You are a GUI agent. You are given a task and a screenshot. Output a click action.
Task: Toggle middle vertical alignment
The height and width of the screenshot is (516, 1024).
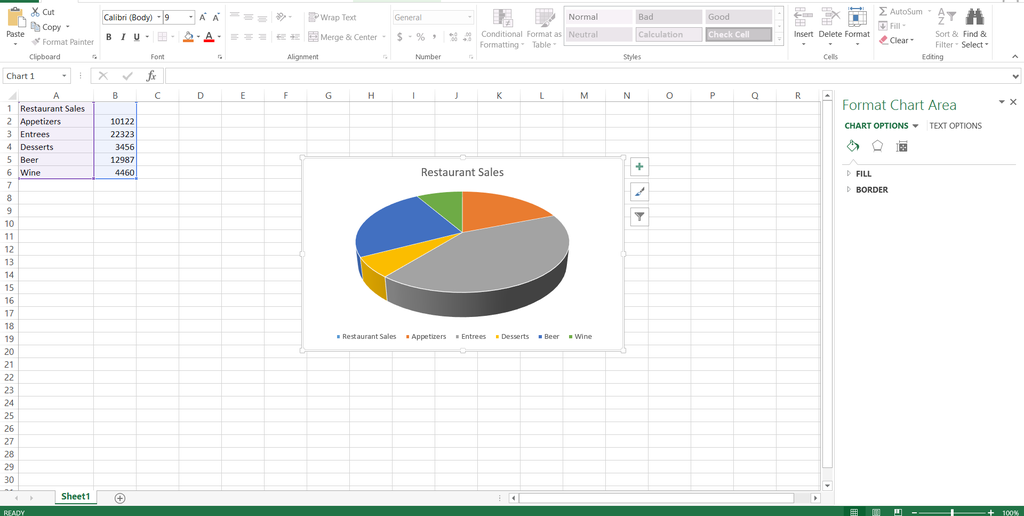tap(248, 18)
